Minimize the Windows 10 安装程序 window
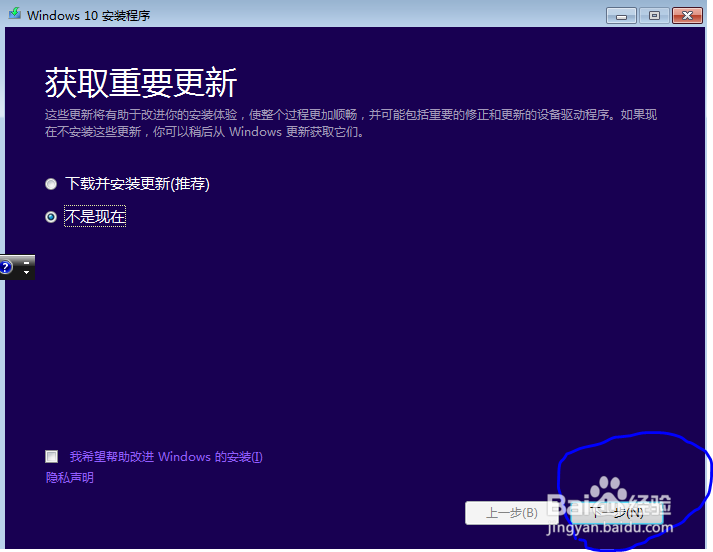 [621, 16]
